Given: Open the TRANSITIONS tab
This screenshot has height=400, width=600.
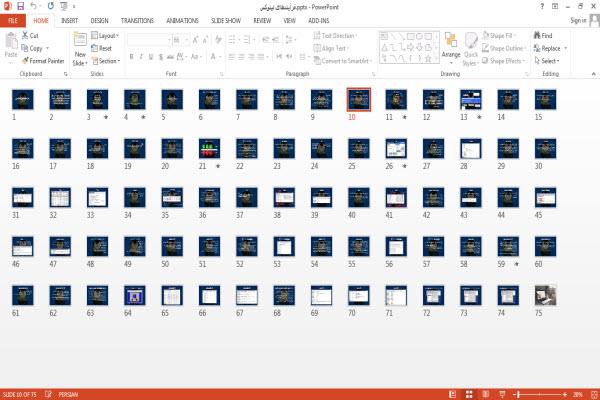Looking at the screenshot, I should 137,21.
